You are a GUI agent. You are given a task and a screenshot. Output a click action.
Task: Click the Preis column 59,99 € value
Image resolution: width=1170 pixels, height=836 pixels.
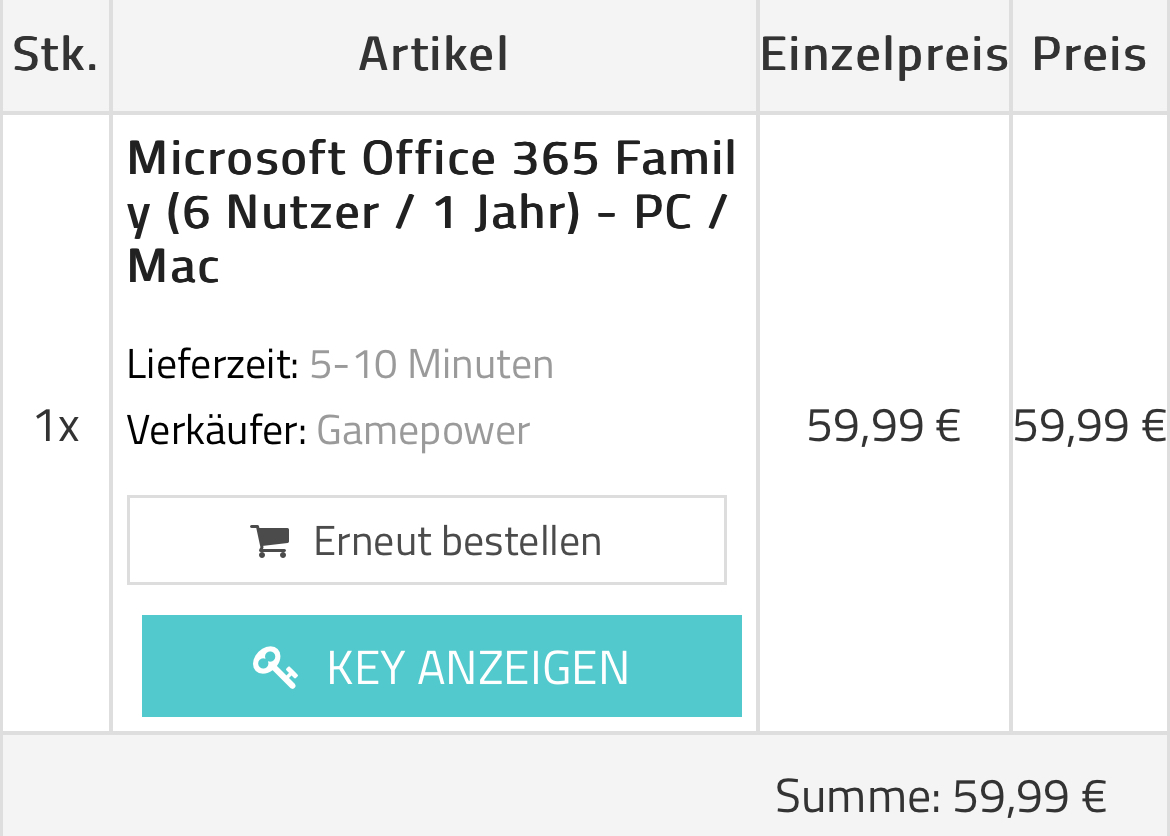pos(1089,426)
